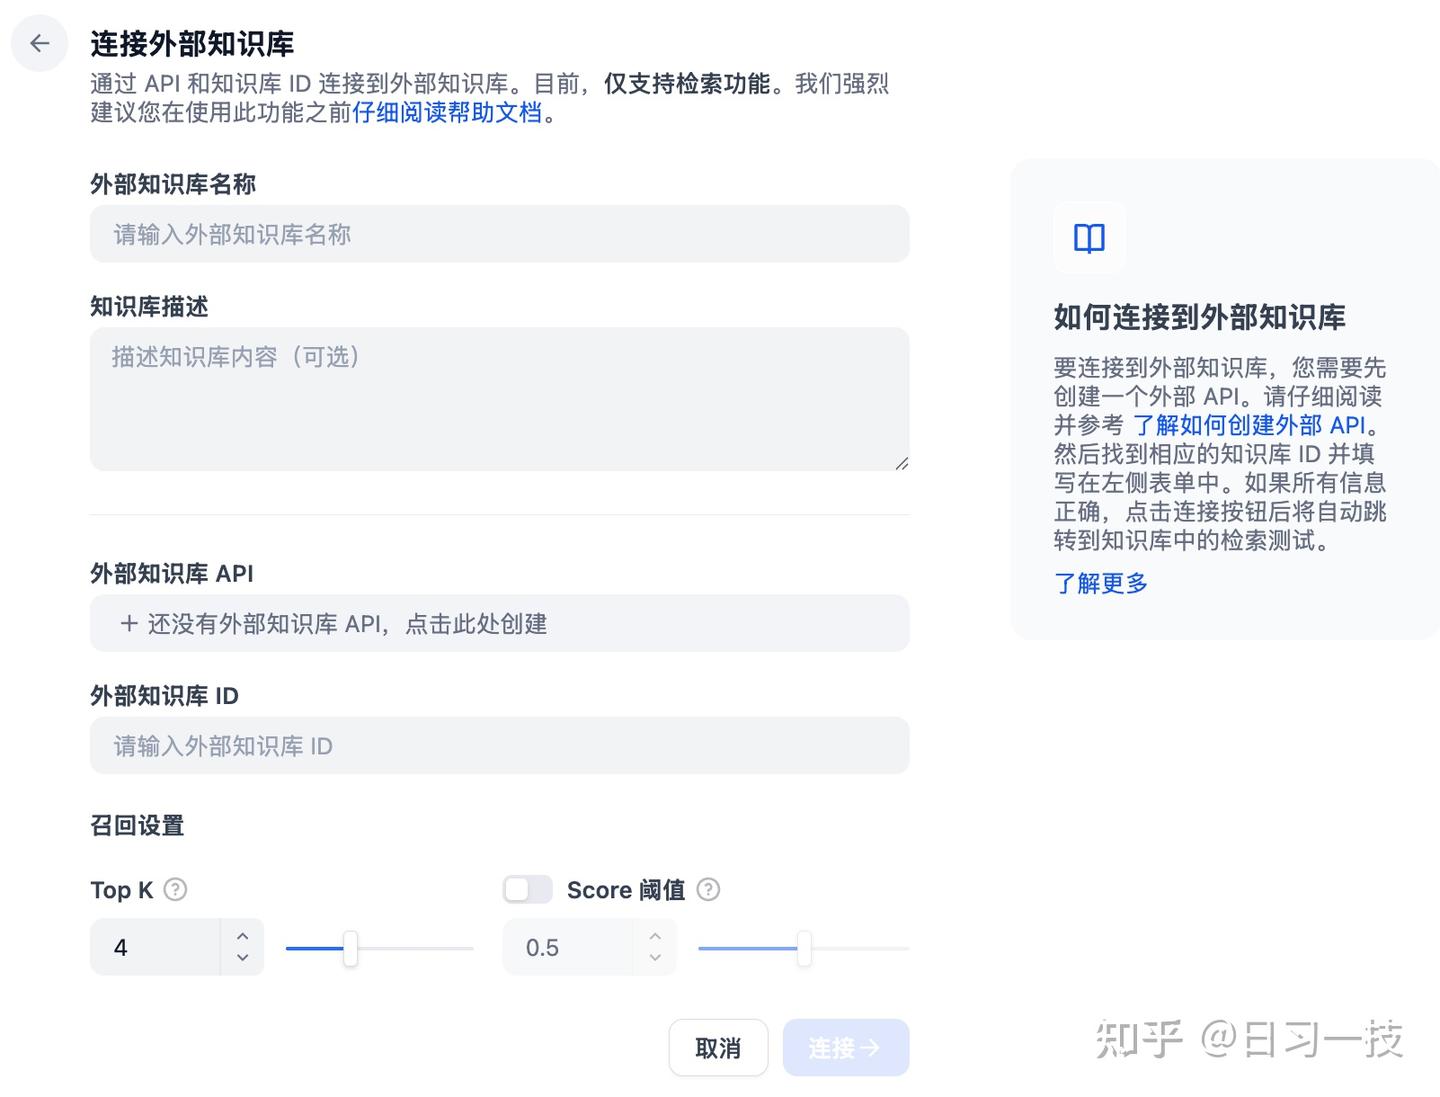Click the 取消 button
The width and height of the screenshot is (1440, 1097).
click(x=718, y=1047)
